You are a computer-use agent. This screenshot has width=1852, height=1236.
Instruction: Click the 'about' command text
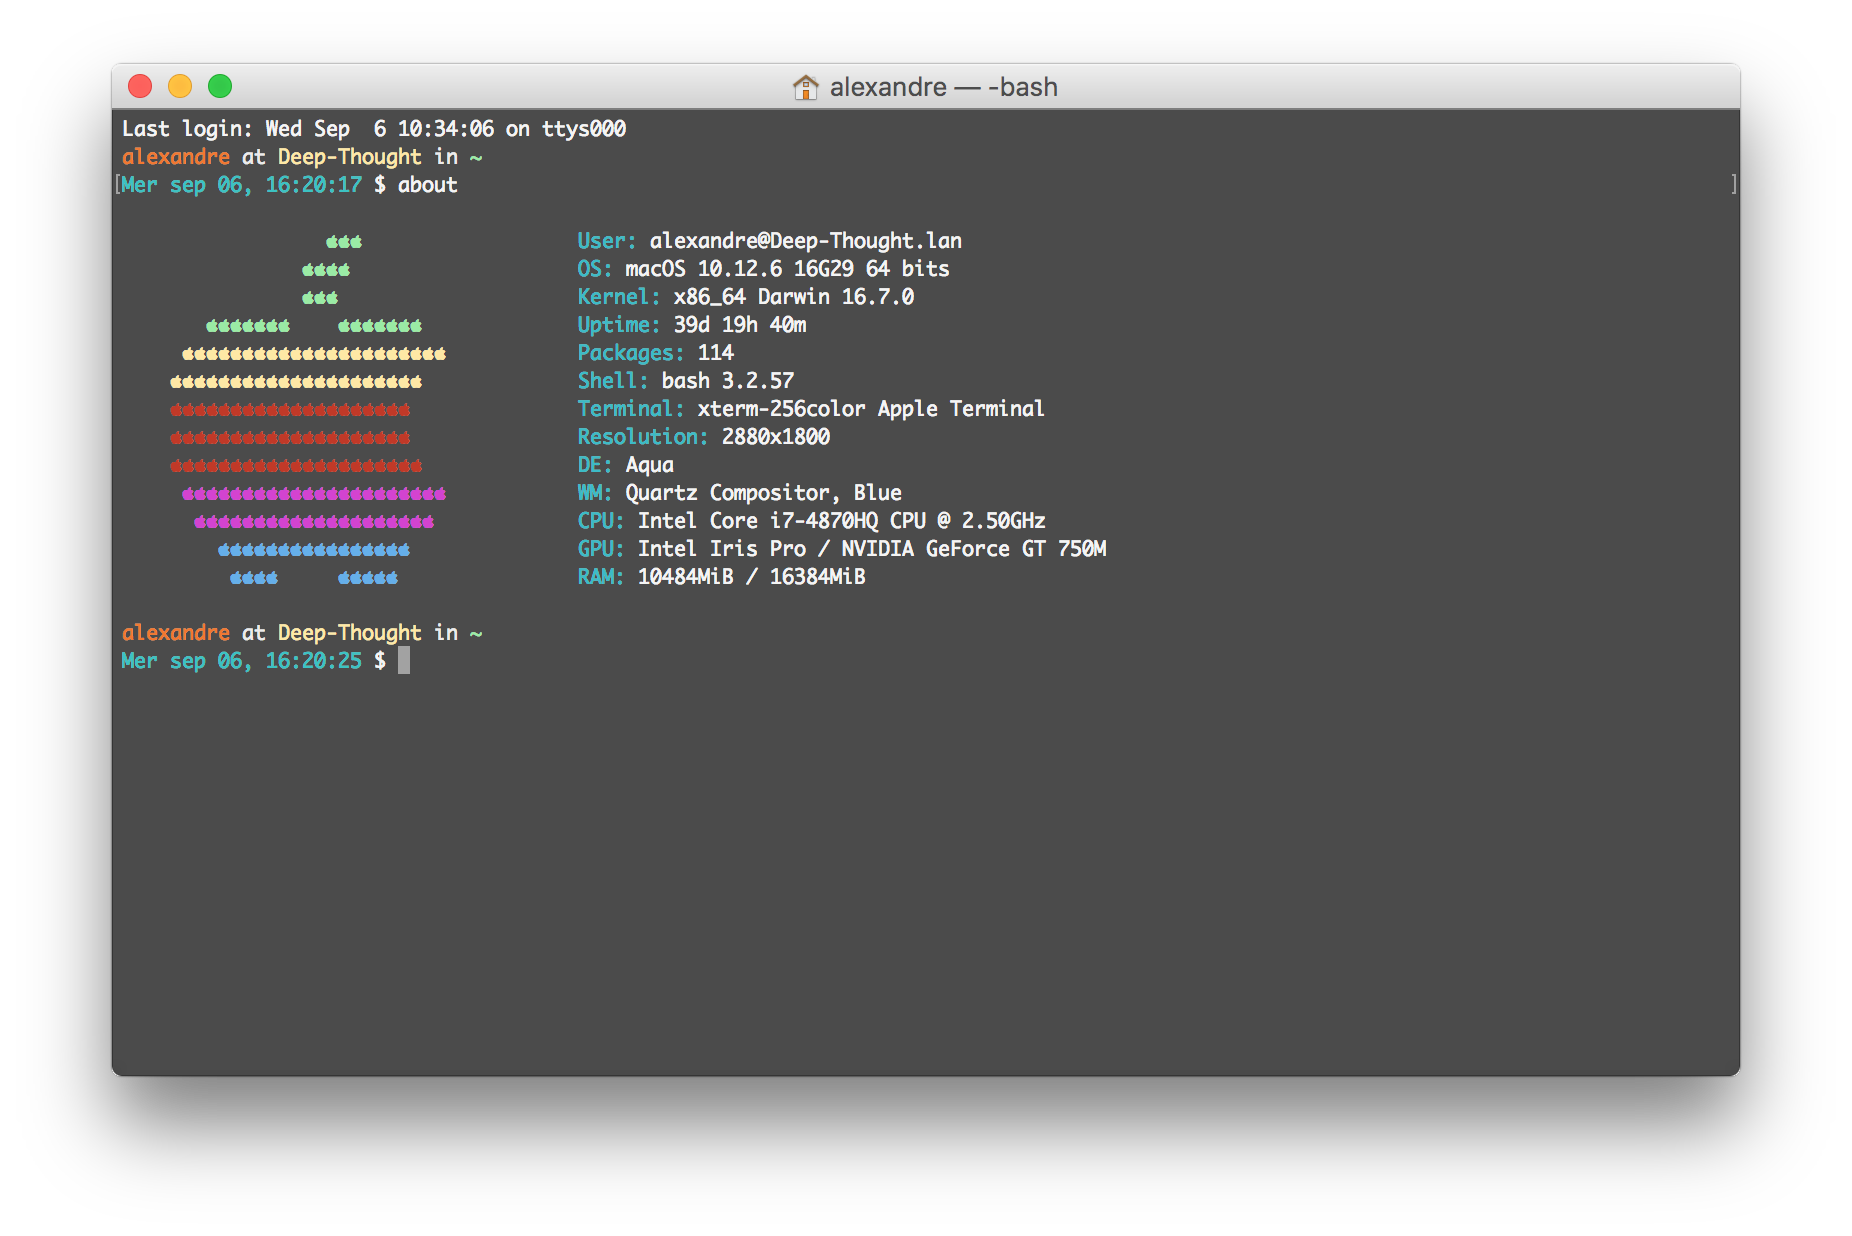coord(427,185)
